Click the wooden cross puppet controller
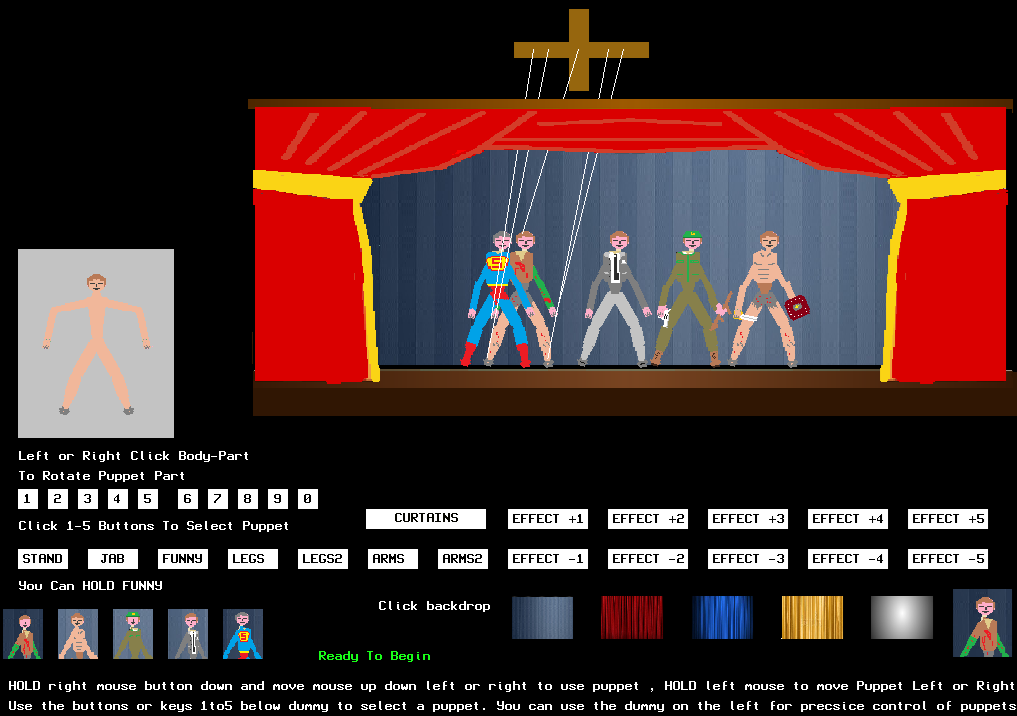The image size is (1017, 716). click(x=580, y=51)
